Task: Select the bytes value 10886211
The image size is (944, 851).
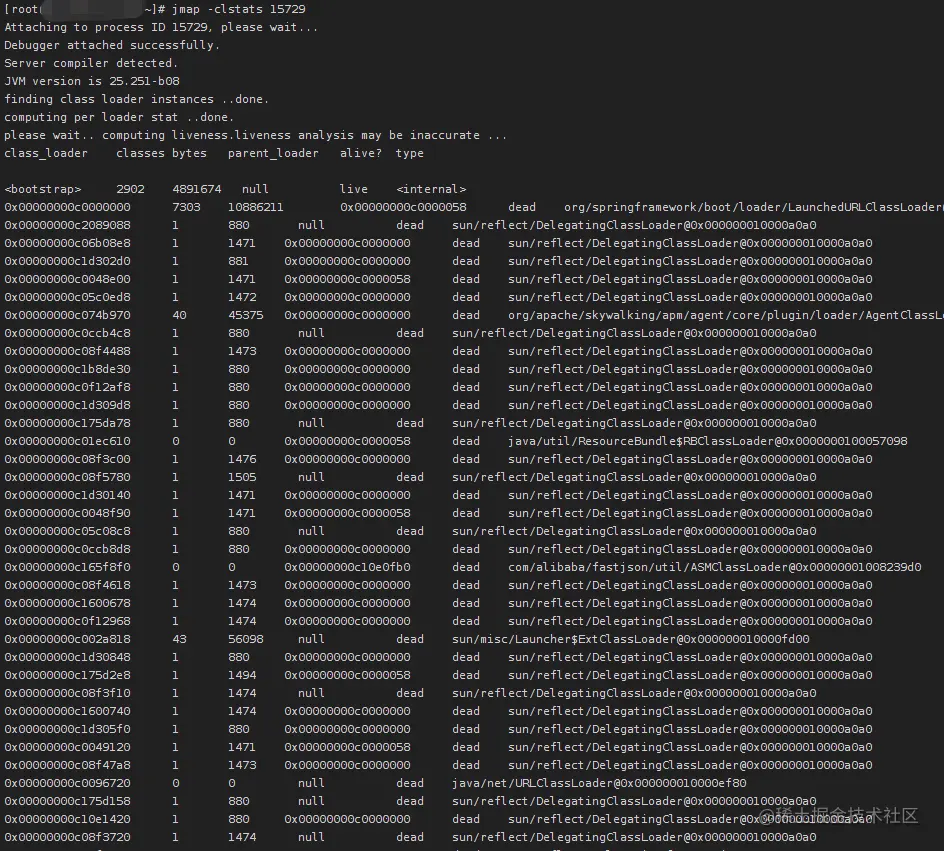Action: [255, 207]
